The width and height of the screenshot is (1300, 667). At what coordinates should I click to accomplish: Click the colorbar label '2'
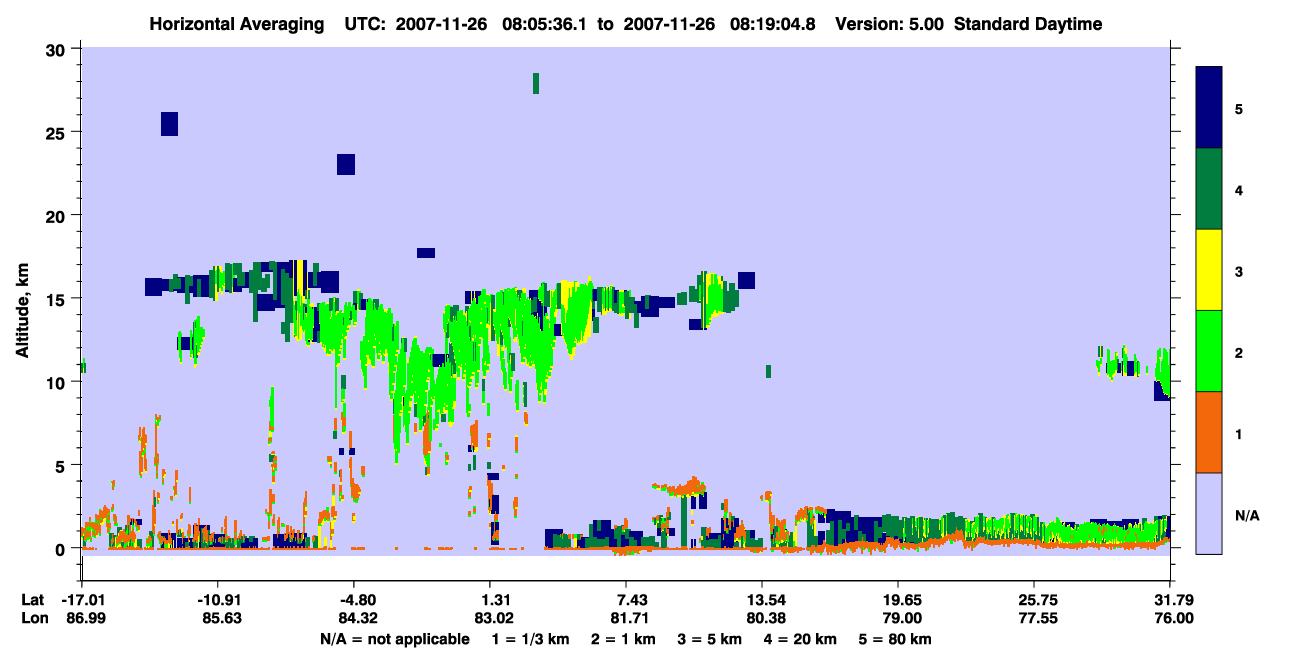(1239, 352)
